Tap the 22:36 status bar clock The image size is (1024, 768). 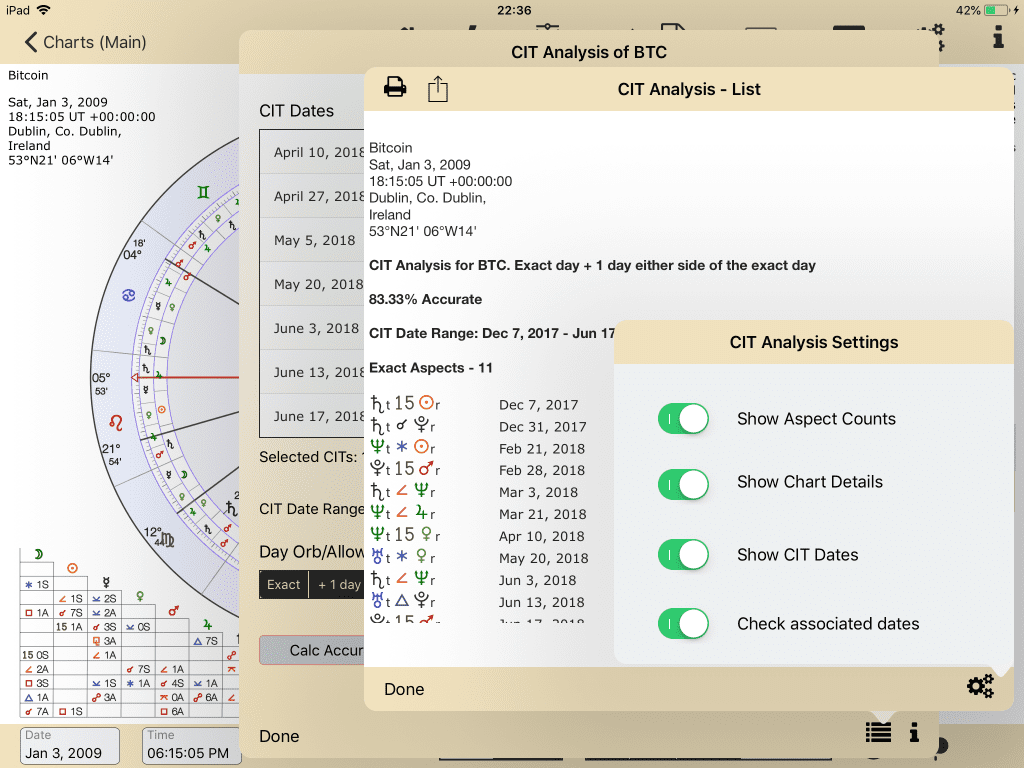(x=514, y=10)
